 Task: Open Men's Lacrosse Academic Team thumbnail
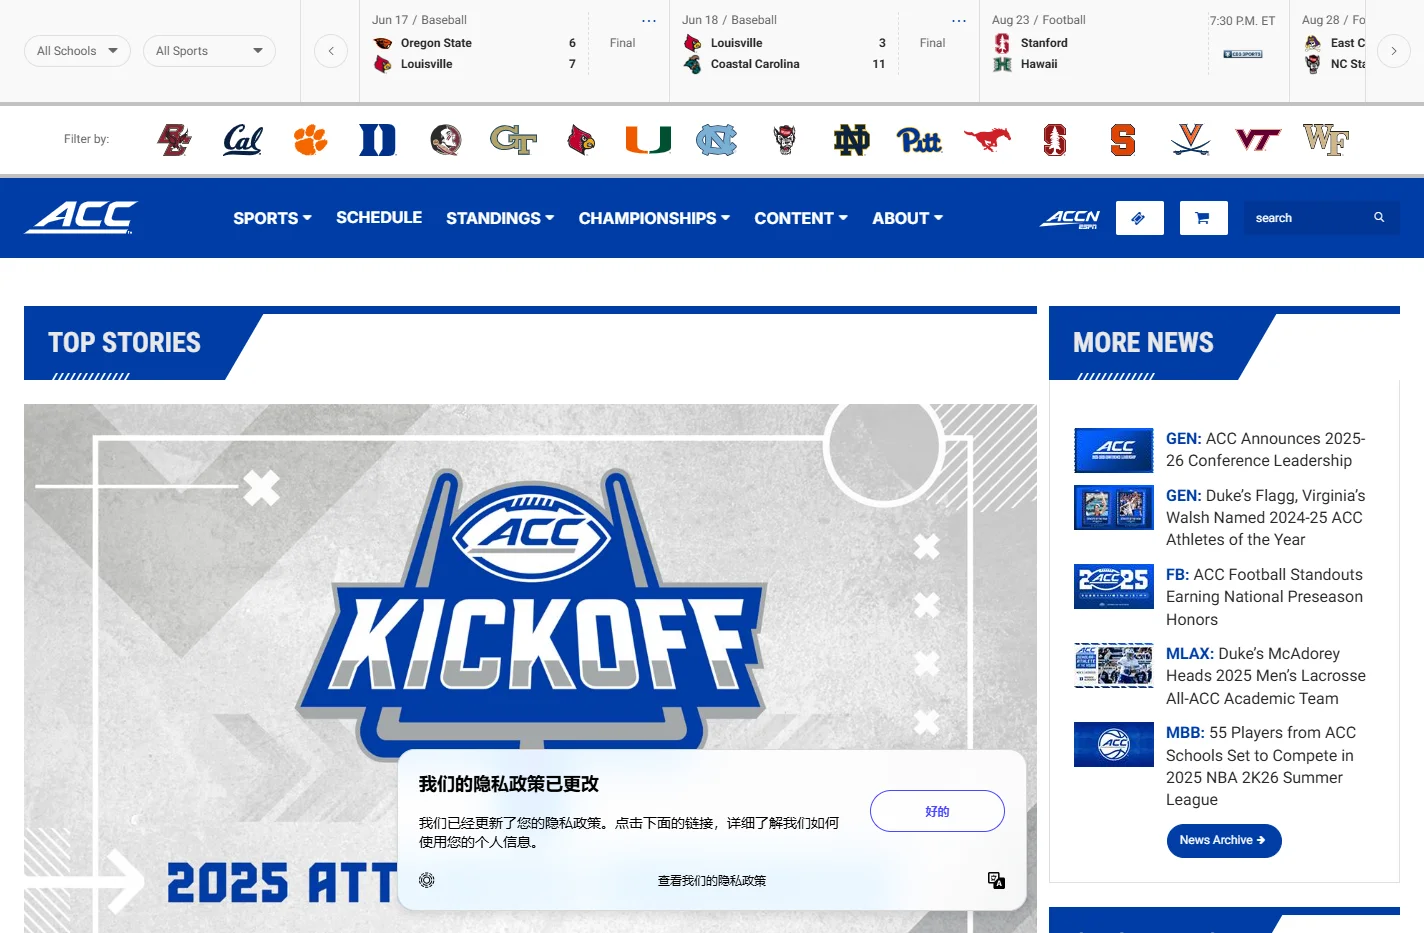(x=1114, y=665)
